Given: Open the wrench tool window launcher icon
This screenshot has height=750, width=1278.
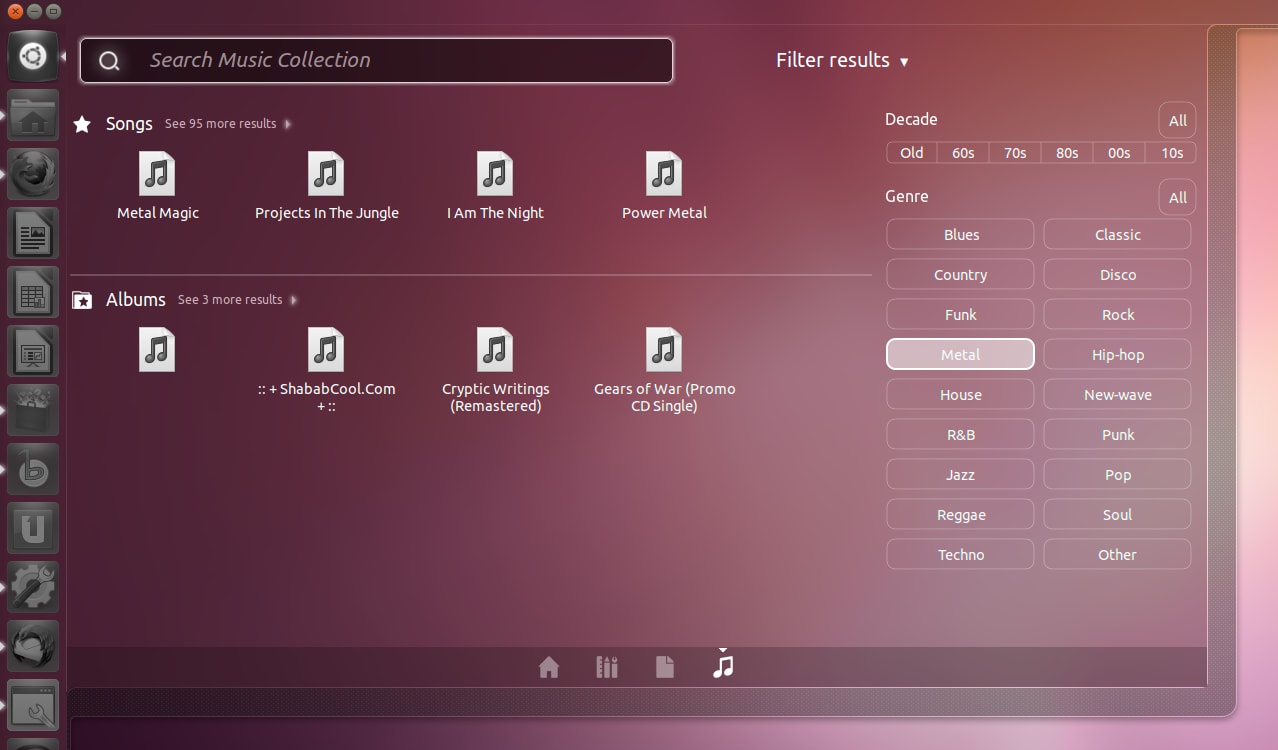Looking at the screenshot, I should point(33,706).
